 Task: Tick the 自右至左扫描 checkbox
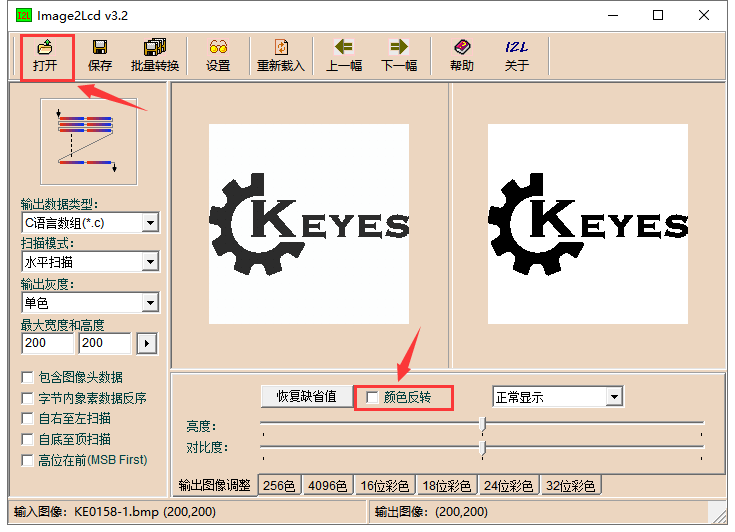pyautogui.click(x=27, y=419)
